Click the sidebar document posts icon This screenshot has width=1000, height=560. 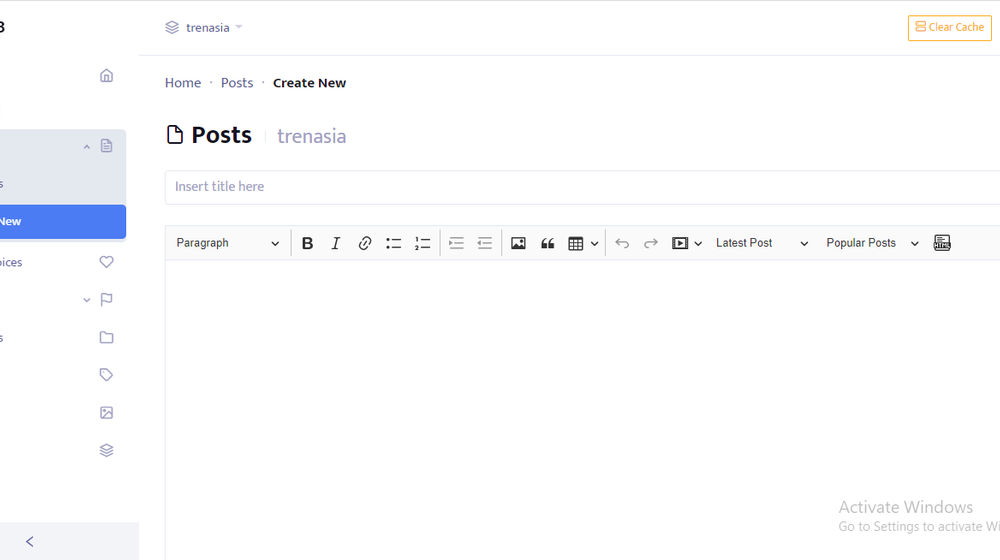107,146
